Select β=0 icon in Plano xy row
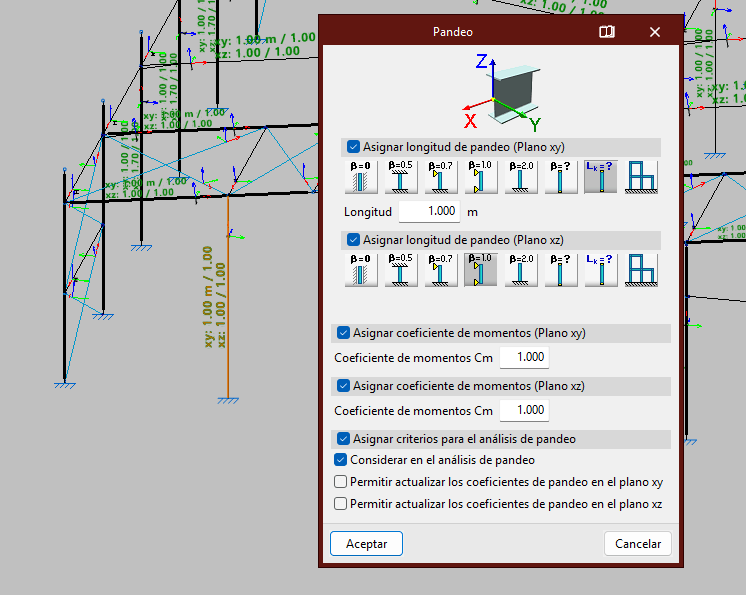This screenshot has height=595, width=746. click(x=361, y=177)
